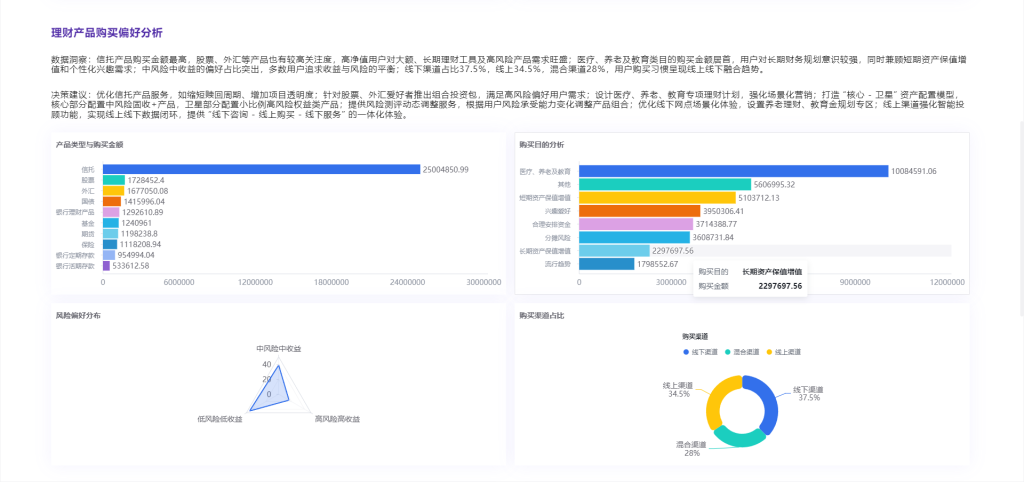Click the tooltip amount 2297697.56
The width and height of the screenshot is (1024, 482).
click(780, 286)
